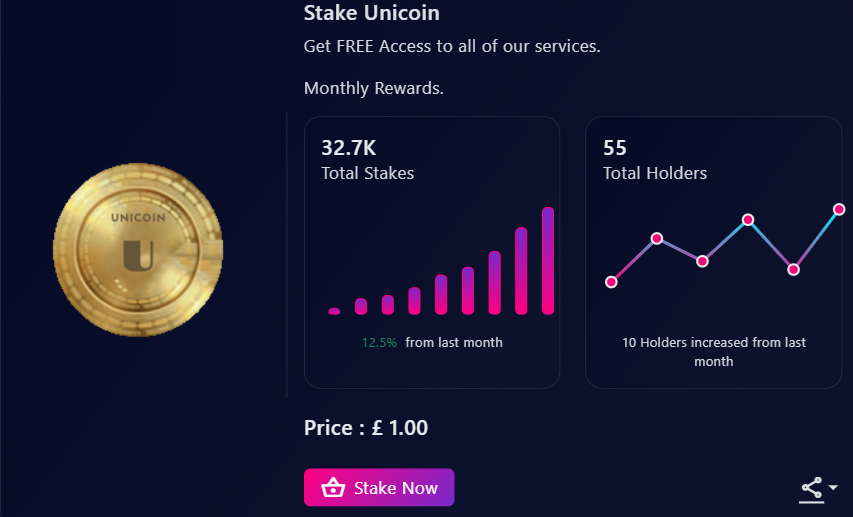Click the basket icon on Stake Now
This screenshot has width=853, height=517.
coord(333,488)
